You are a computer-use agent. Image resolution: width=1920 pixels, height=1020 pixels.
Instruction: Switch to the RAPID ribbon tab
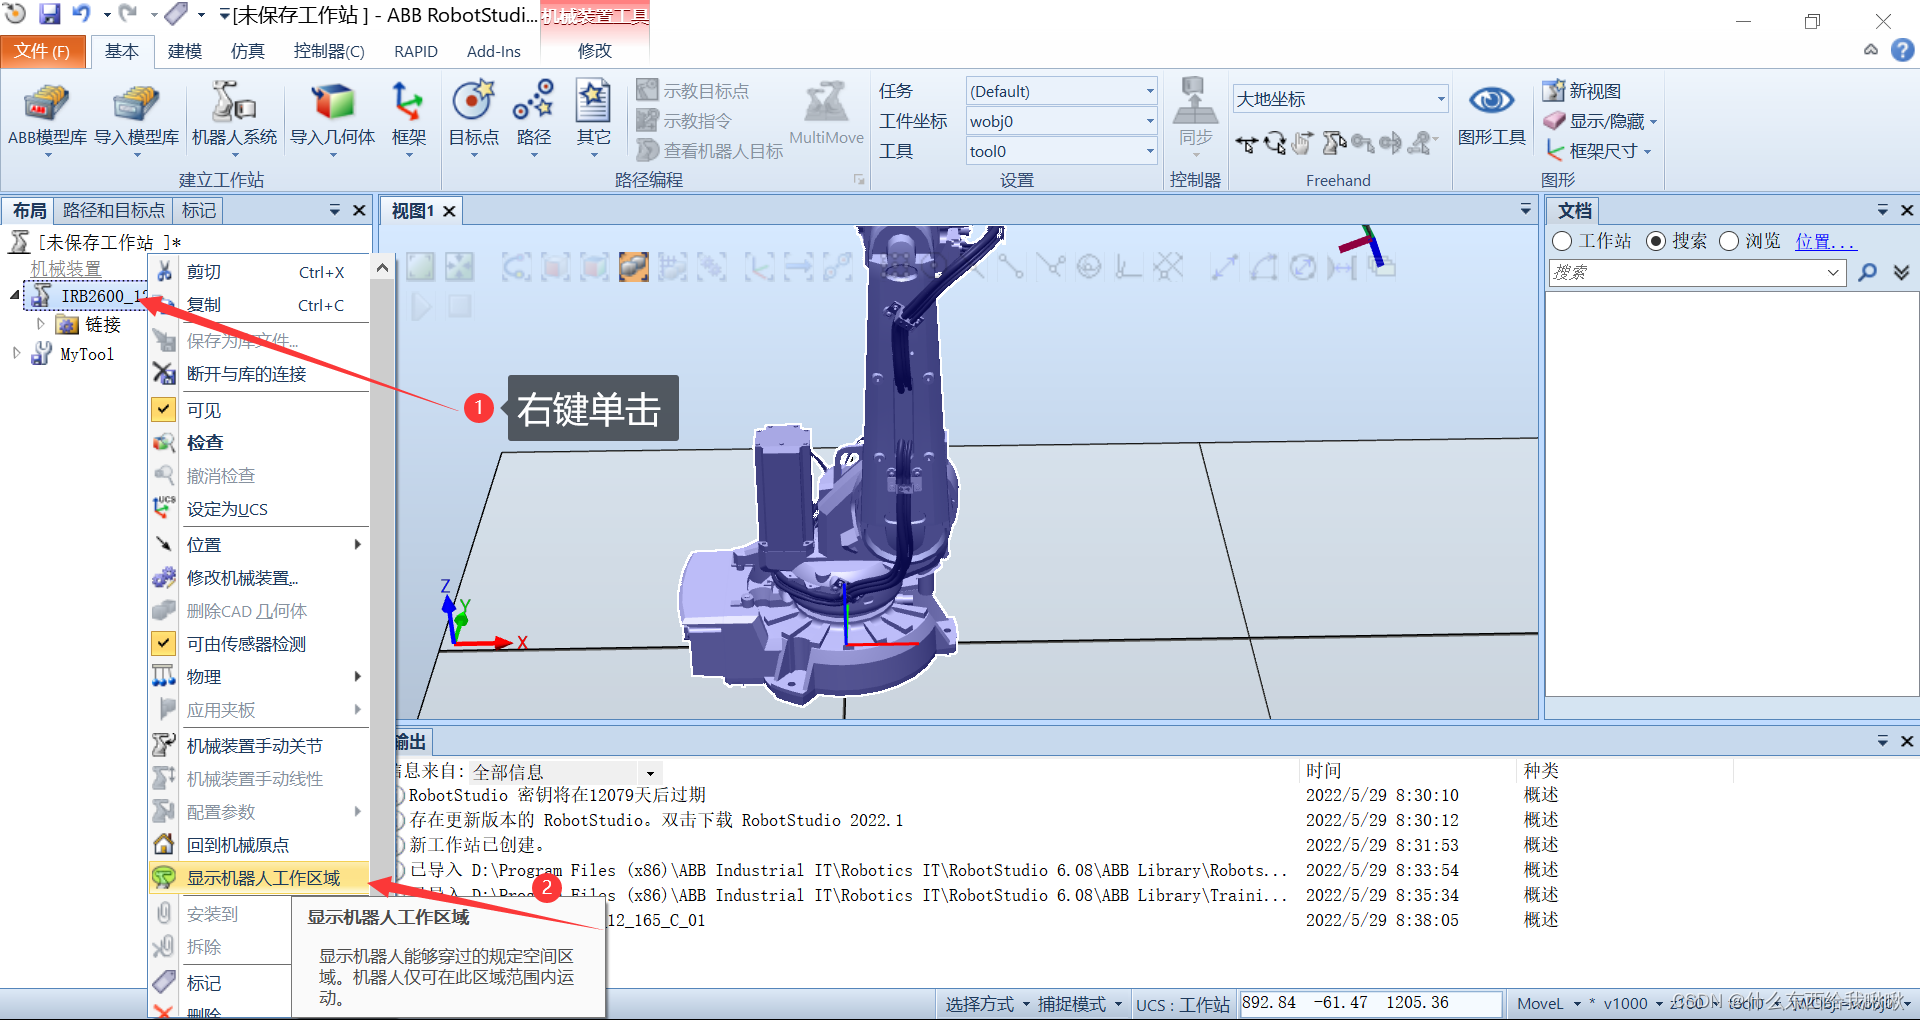(x=416, y=51)
